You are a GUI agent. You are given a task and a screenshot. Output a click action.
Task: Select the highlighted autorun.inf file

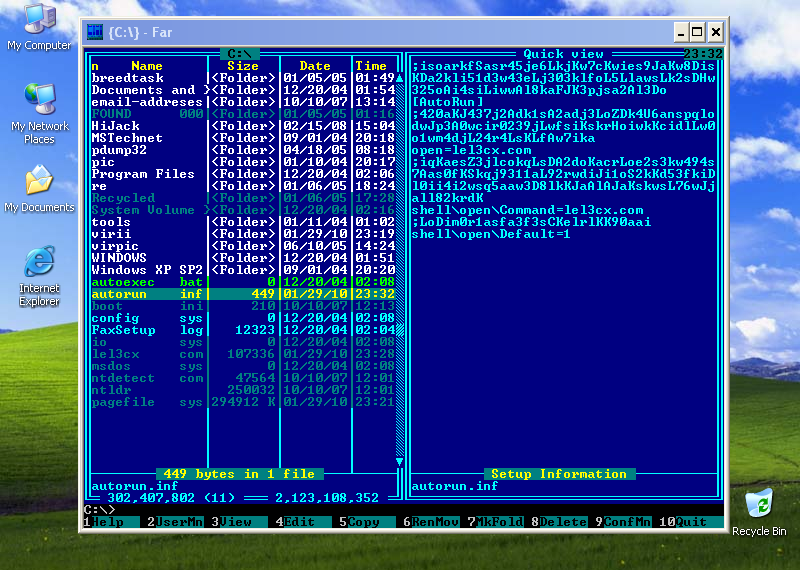(243, 294)
